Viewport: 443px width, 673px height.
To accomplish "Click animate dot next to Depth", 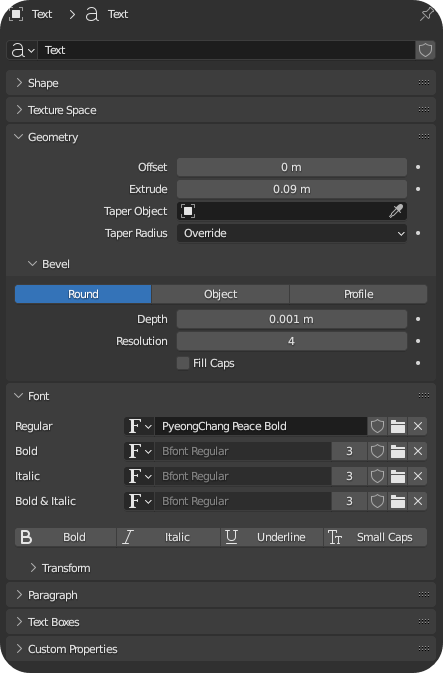I will pyautogui.click(x=418, y=319).
